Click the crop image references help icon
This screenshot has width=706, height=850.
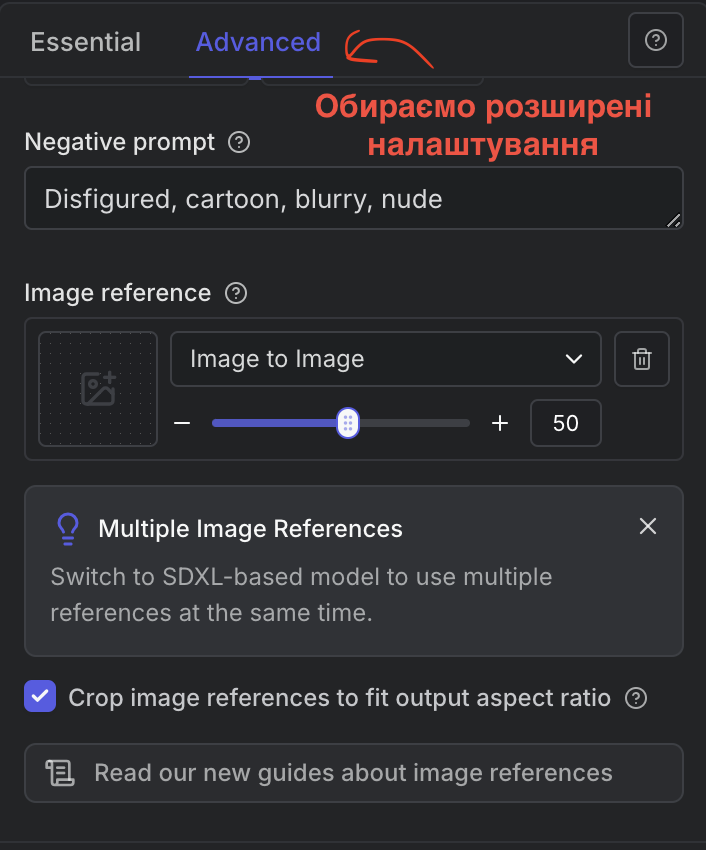[635, 698]
